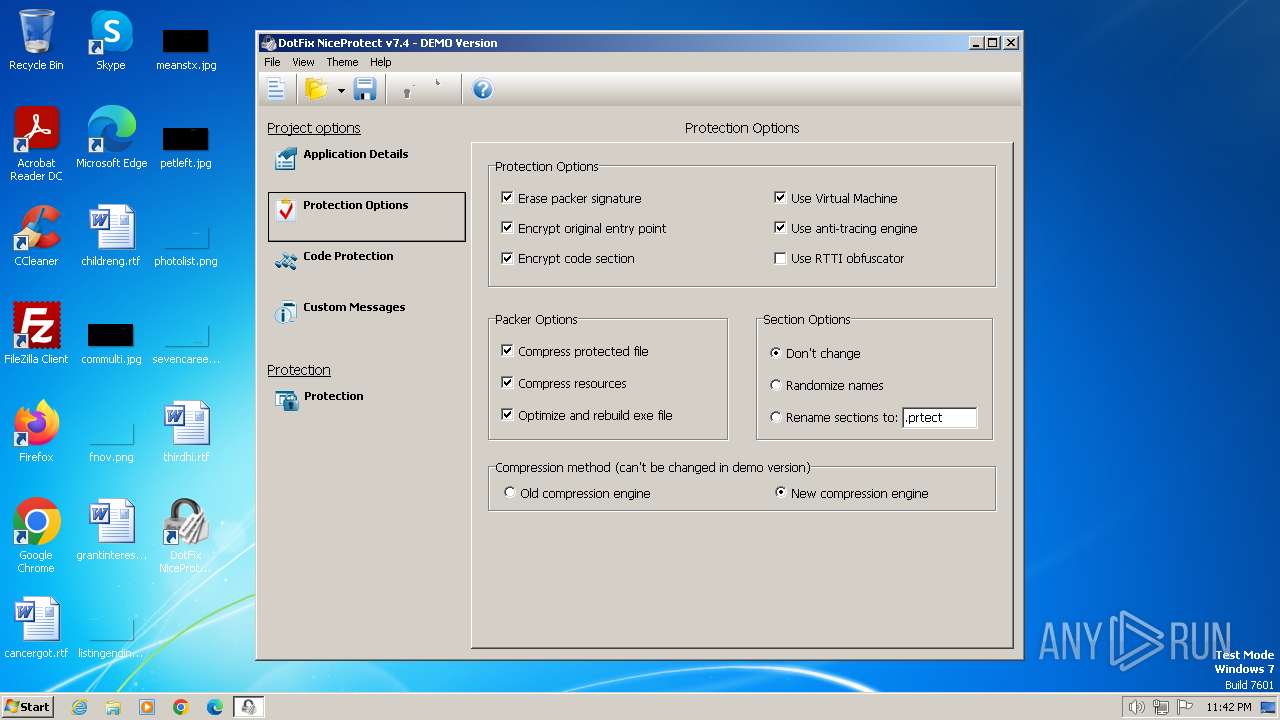Click the Code Protection sidebar icon
The height and width of the screenshot is (720, 1280).
286,261
